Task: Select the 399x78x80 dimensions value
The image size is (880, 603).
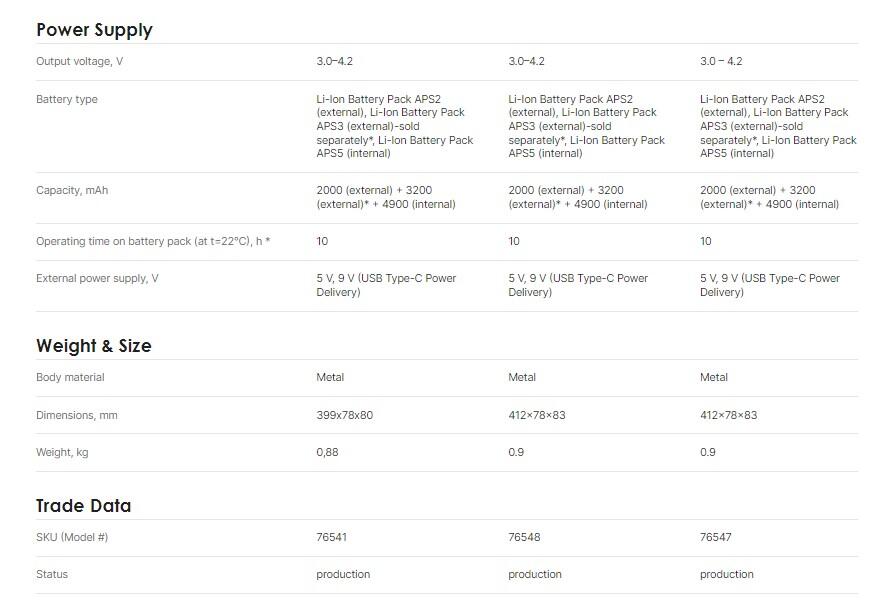Action: click(x=344, y=416)
